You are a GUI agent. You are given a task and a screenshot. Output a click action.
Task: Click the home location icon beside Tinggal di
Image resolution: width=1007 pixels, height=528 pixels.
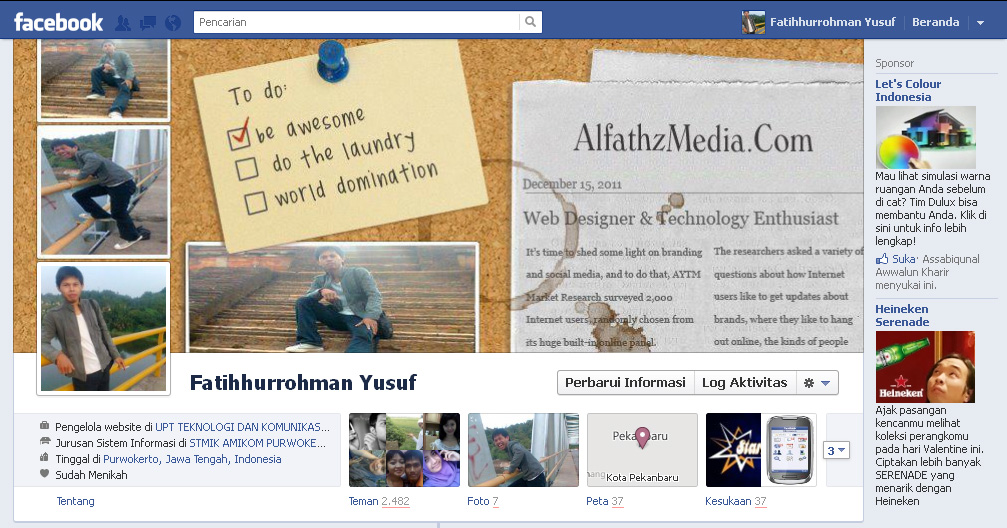(44, 457)
